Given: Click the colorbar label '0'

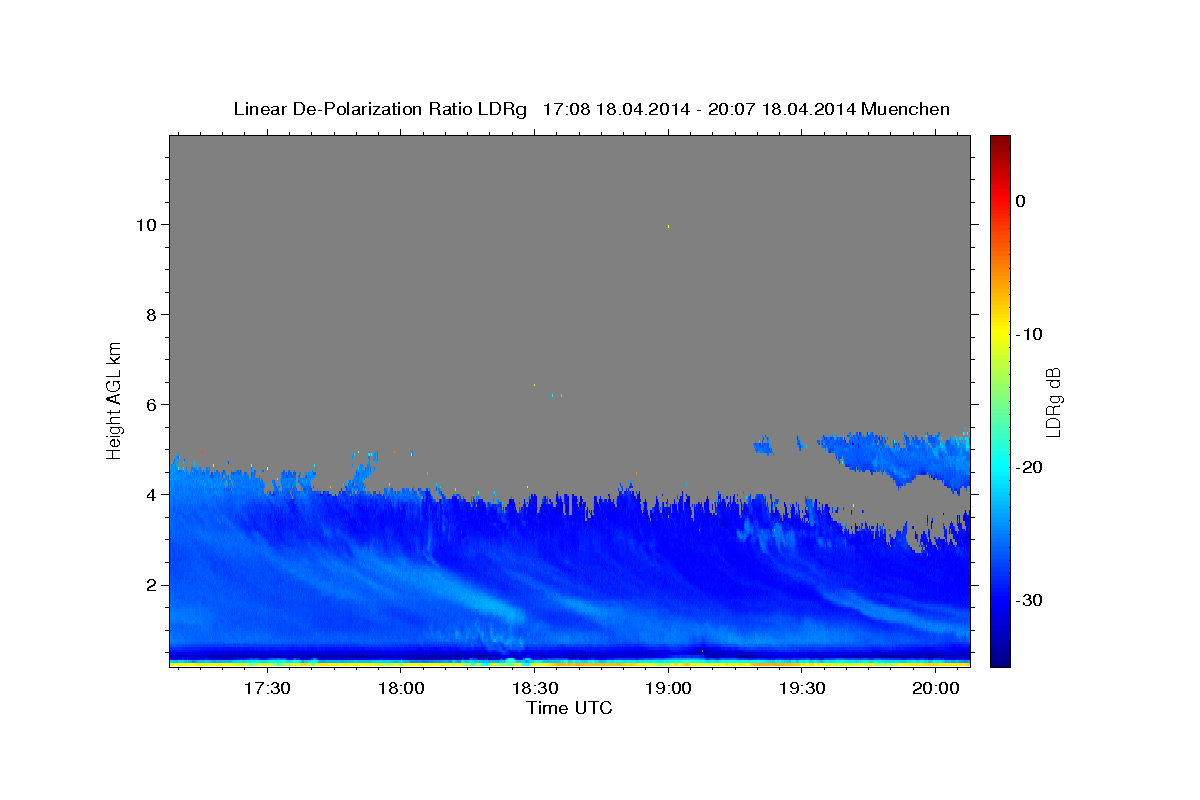Looking at the screenshot, I should (1020, 201).
